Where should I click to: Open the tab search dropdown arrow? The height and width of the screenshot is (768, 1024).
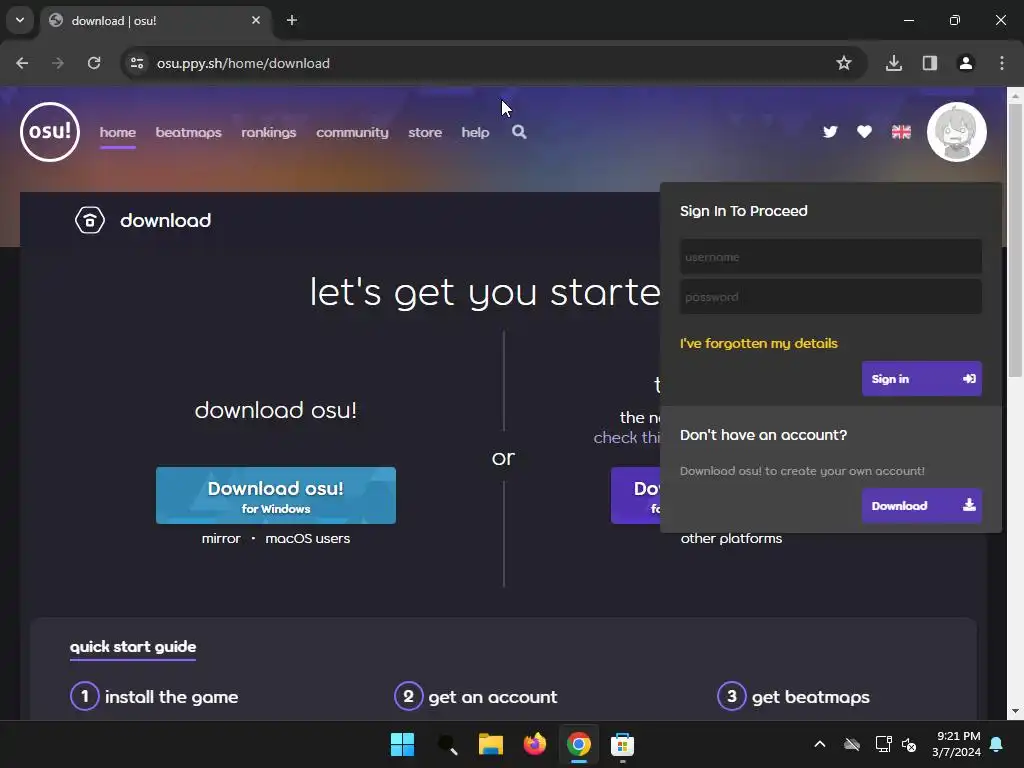click(x=20, y=20)
